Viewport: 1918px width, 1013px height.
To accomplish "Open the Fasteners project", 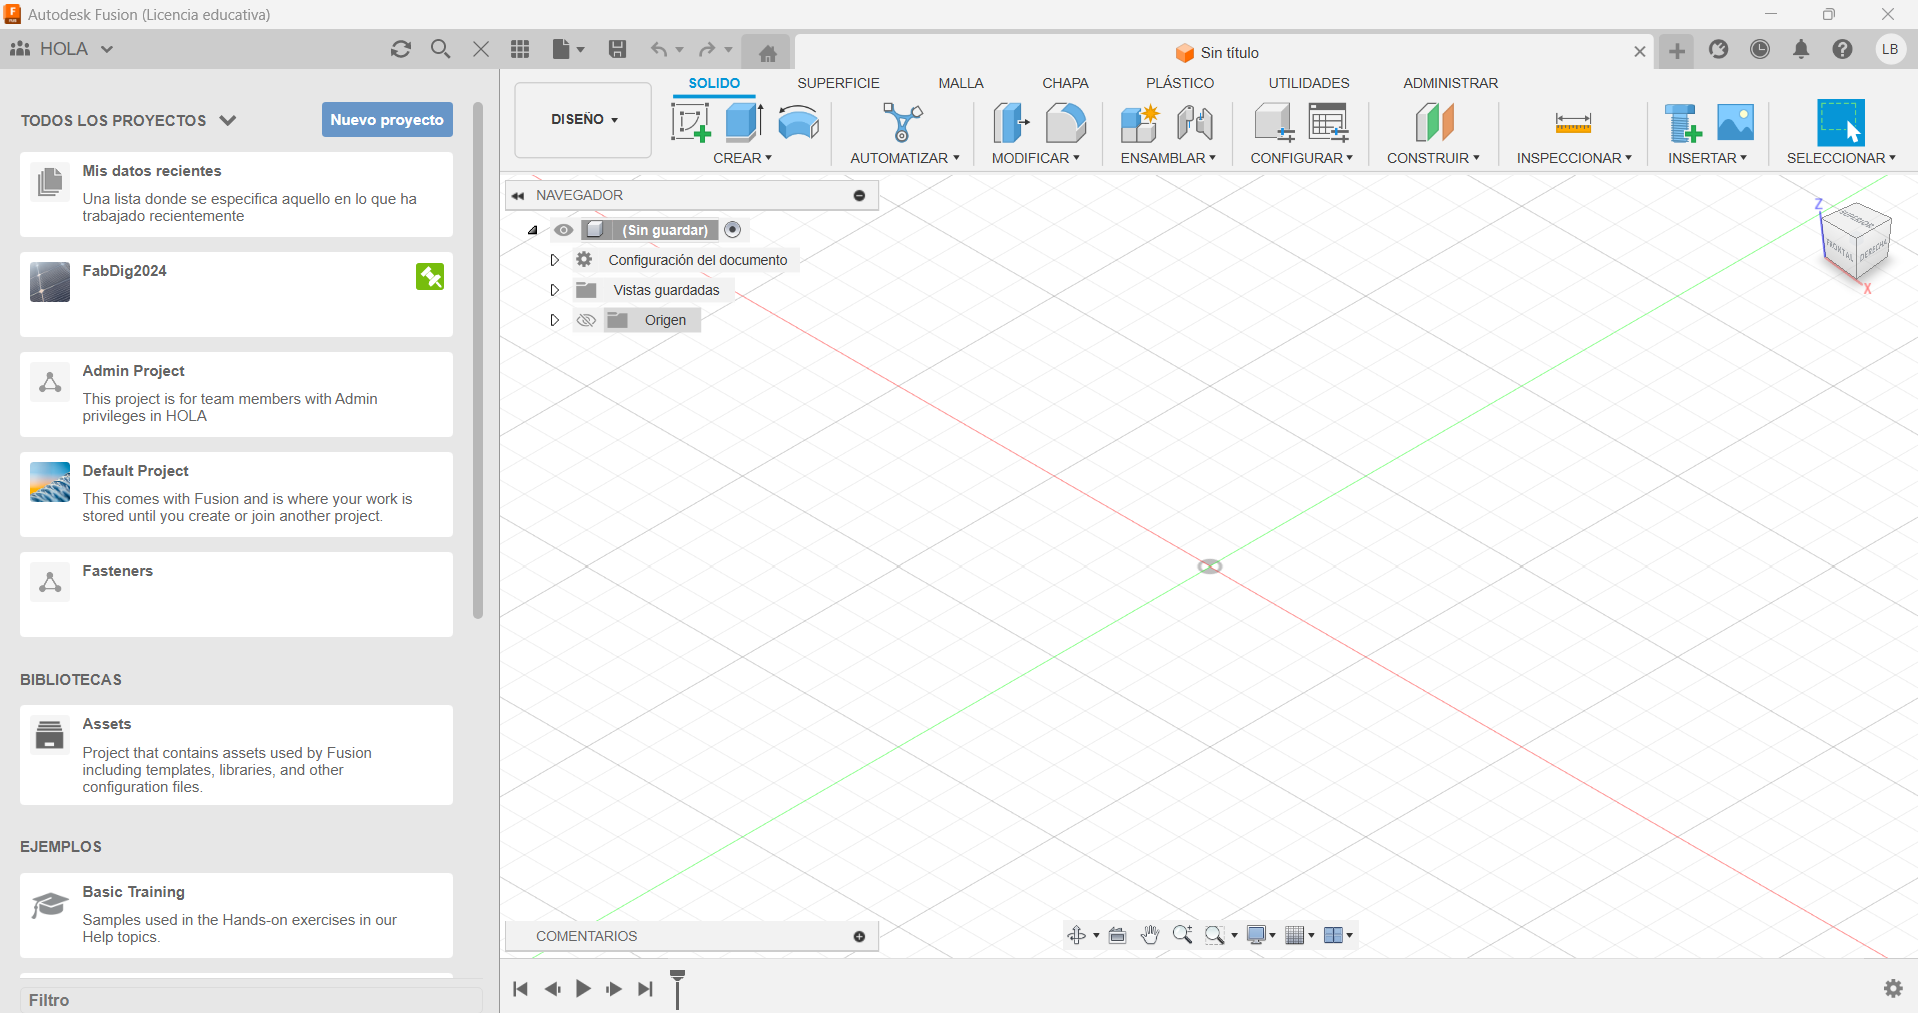I will 236,594.
